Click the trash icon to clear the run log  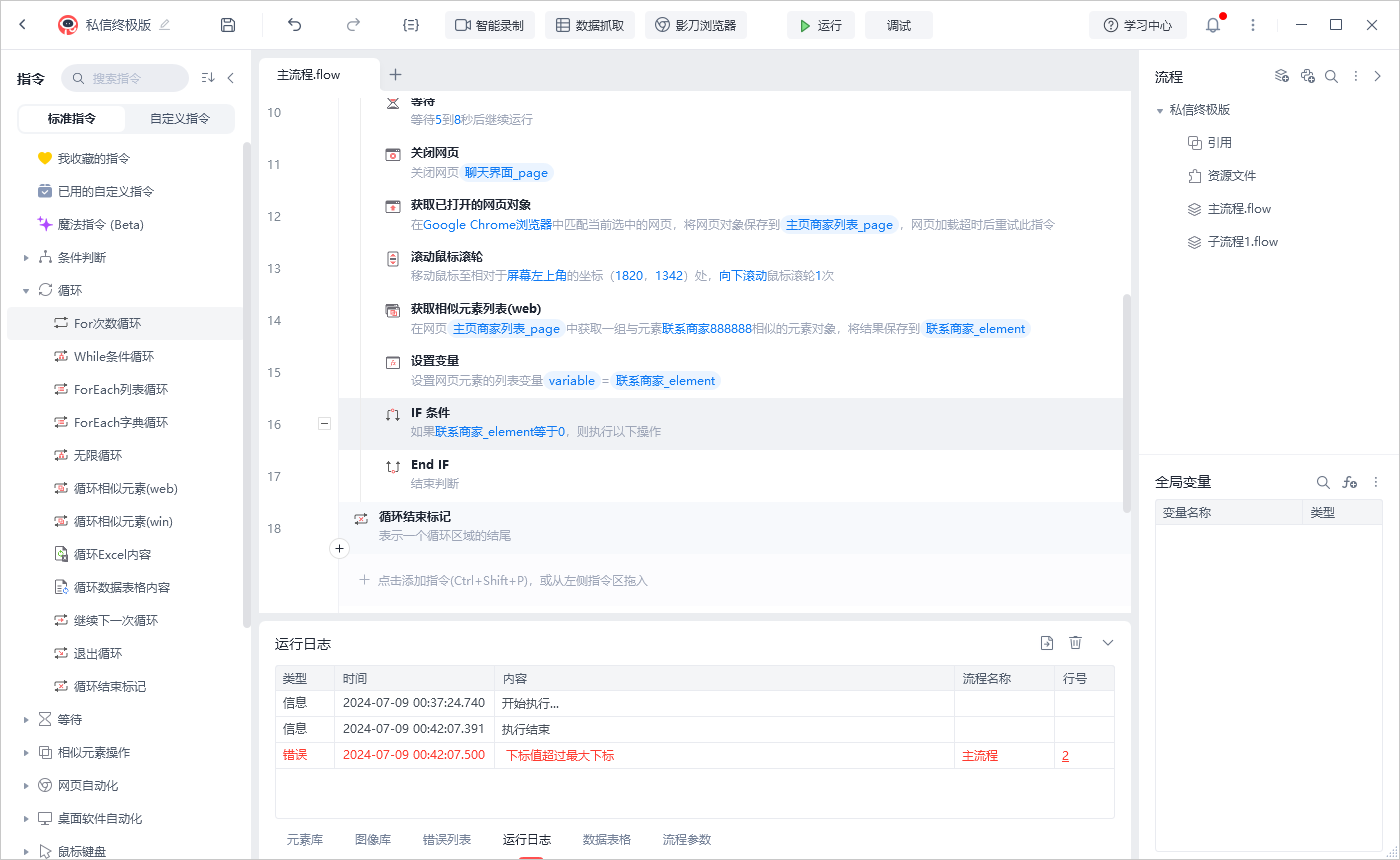[1076, 643]
